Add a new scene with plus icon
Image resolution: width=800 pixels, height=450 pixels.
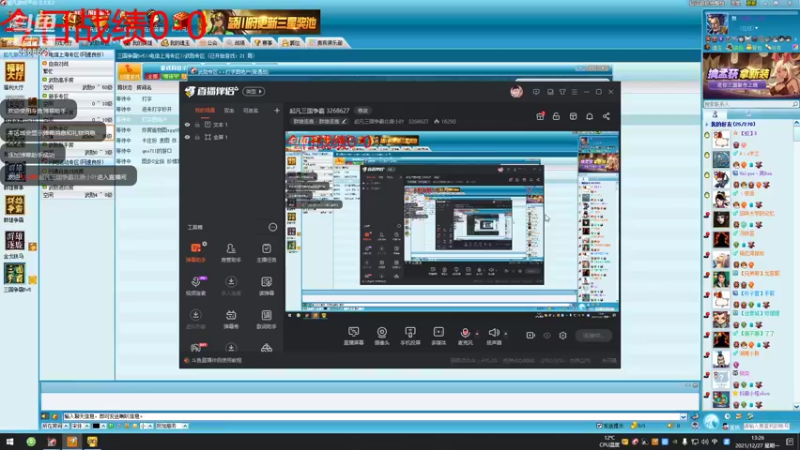click(x=277, y=110)
